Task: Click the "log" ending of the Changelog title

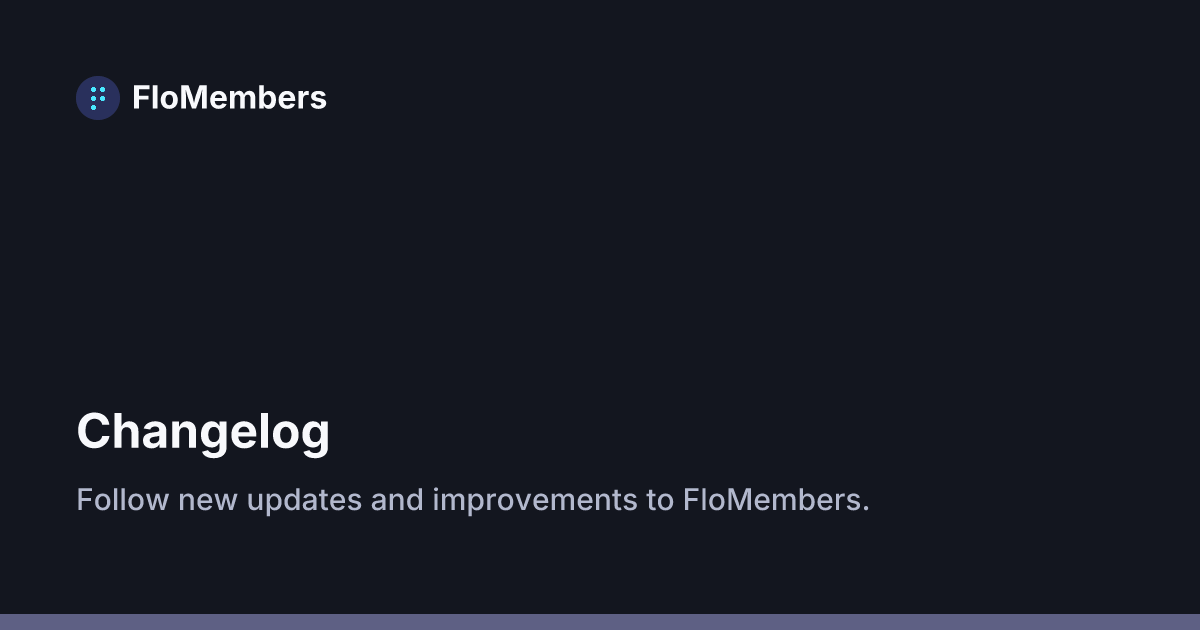Action: pyautogui.click(x=299, y=433)
